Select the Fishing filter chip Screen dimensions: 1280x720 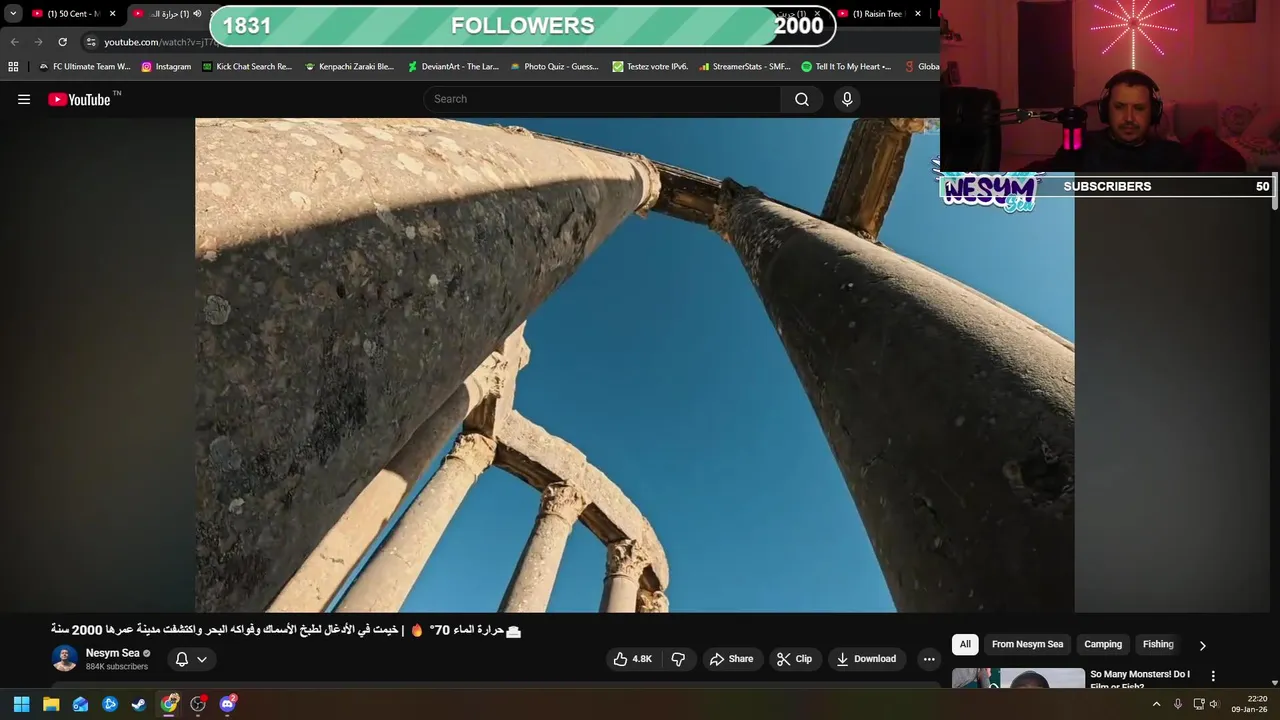[x=1158, y=644]
